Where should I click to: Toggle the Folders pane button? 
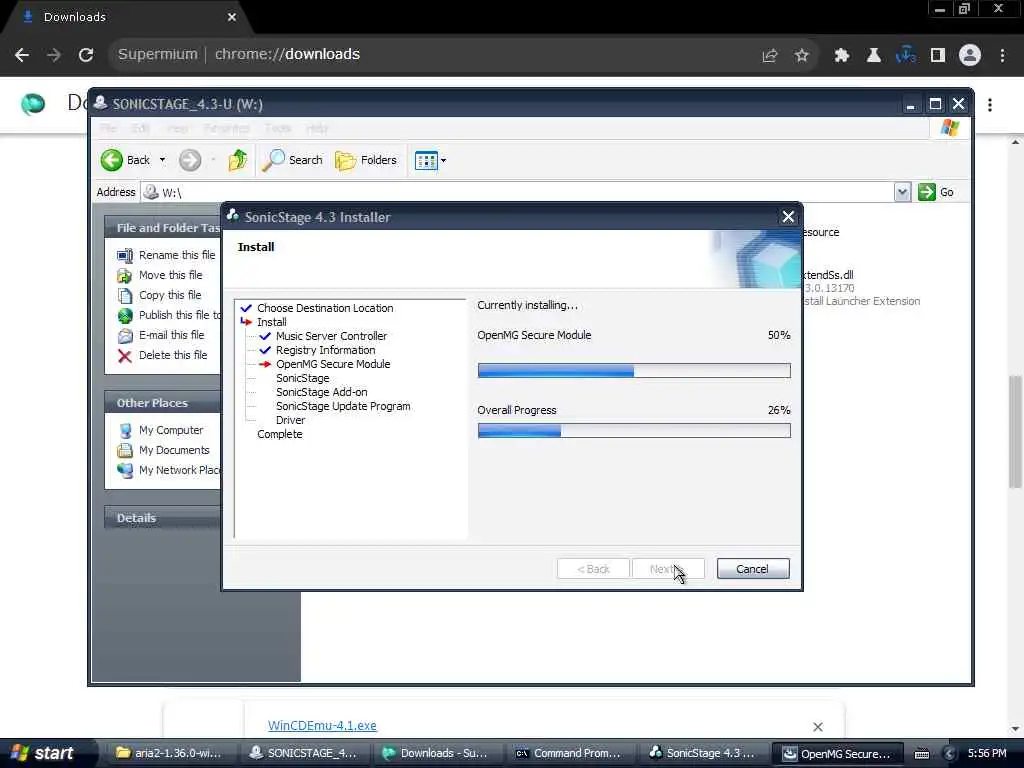pyautogui.click(x=366, y=160)
